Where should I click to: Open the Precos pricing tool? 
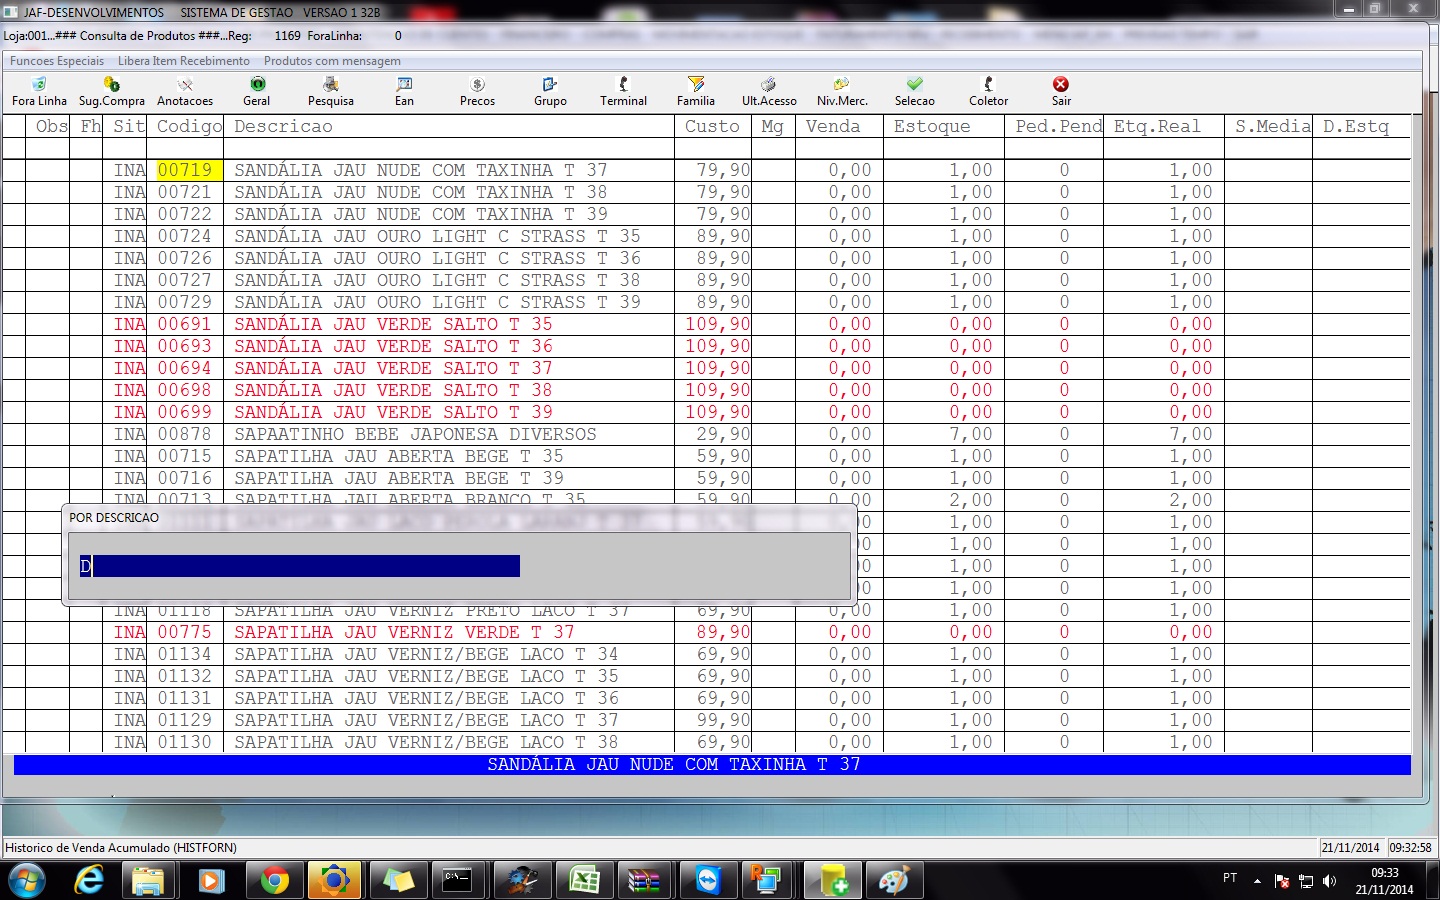(x=477, y=85)
